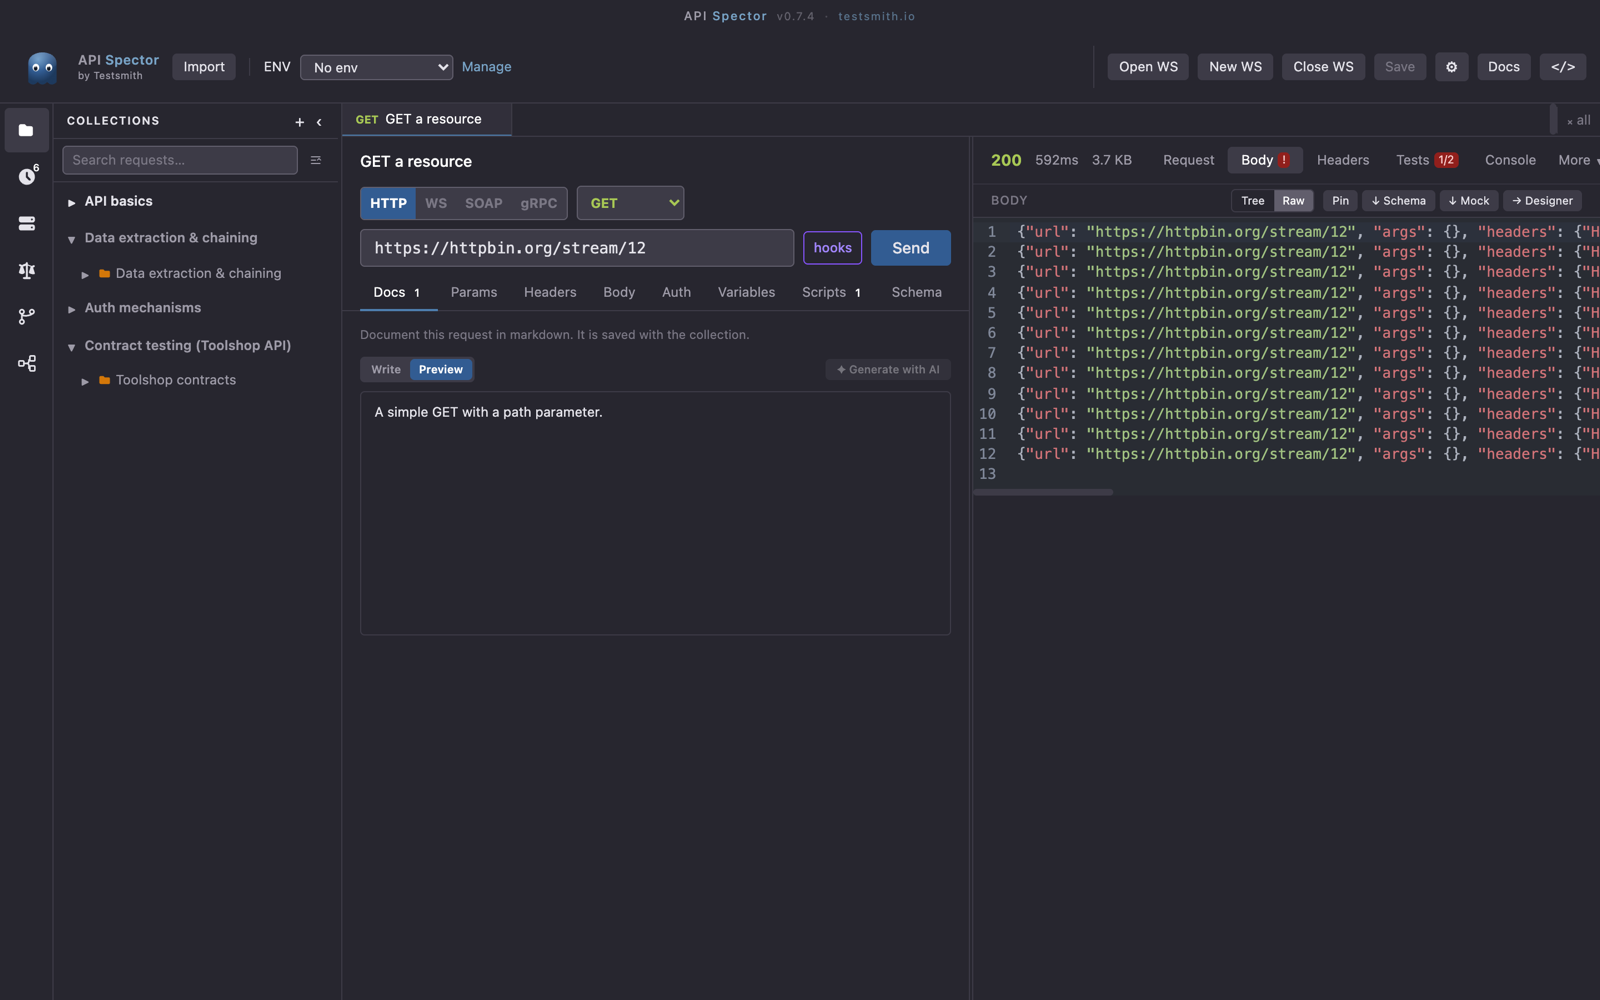Click the collapse-all list icon beside search
1600x1000 pixels.
[x=316, y=160]
